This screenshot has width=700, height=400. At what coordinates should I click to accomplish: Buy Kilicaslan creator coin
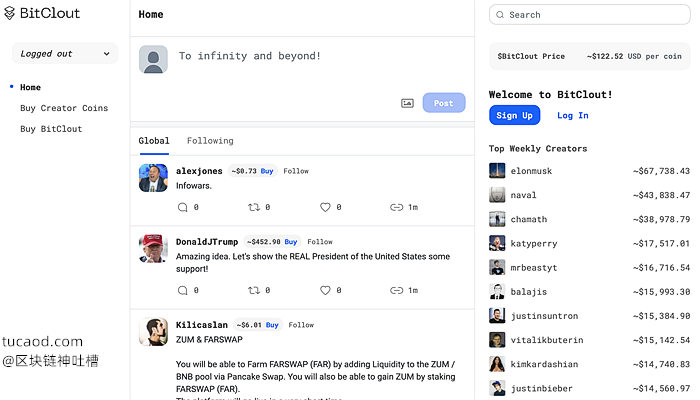tap(272, 325)
